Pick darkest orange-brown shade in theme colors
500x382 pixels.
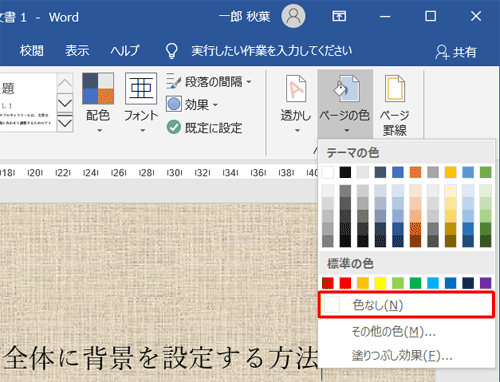click(x=415, y=241)
